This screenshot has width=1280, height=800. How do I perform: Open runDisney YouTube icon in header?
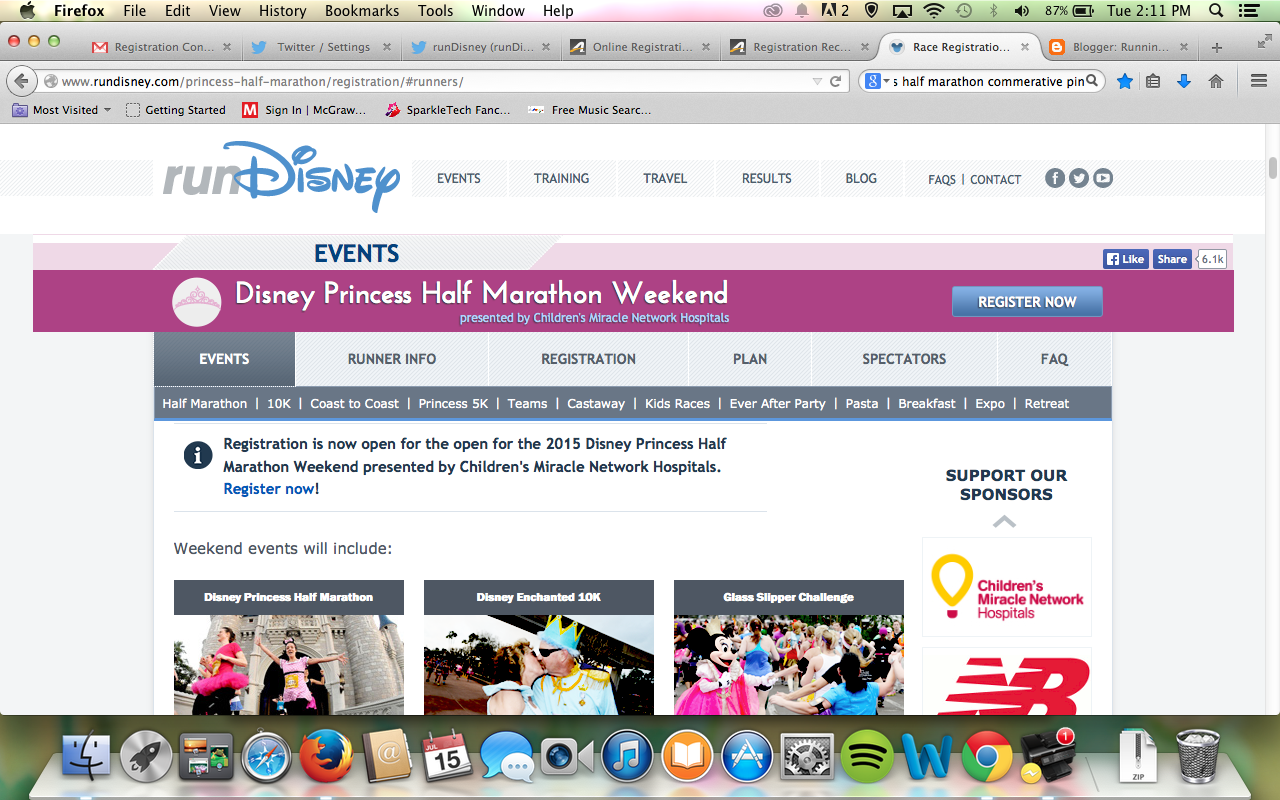tap(1103, 178)
